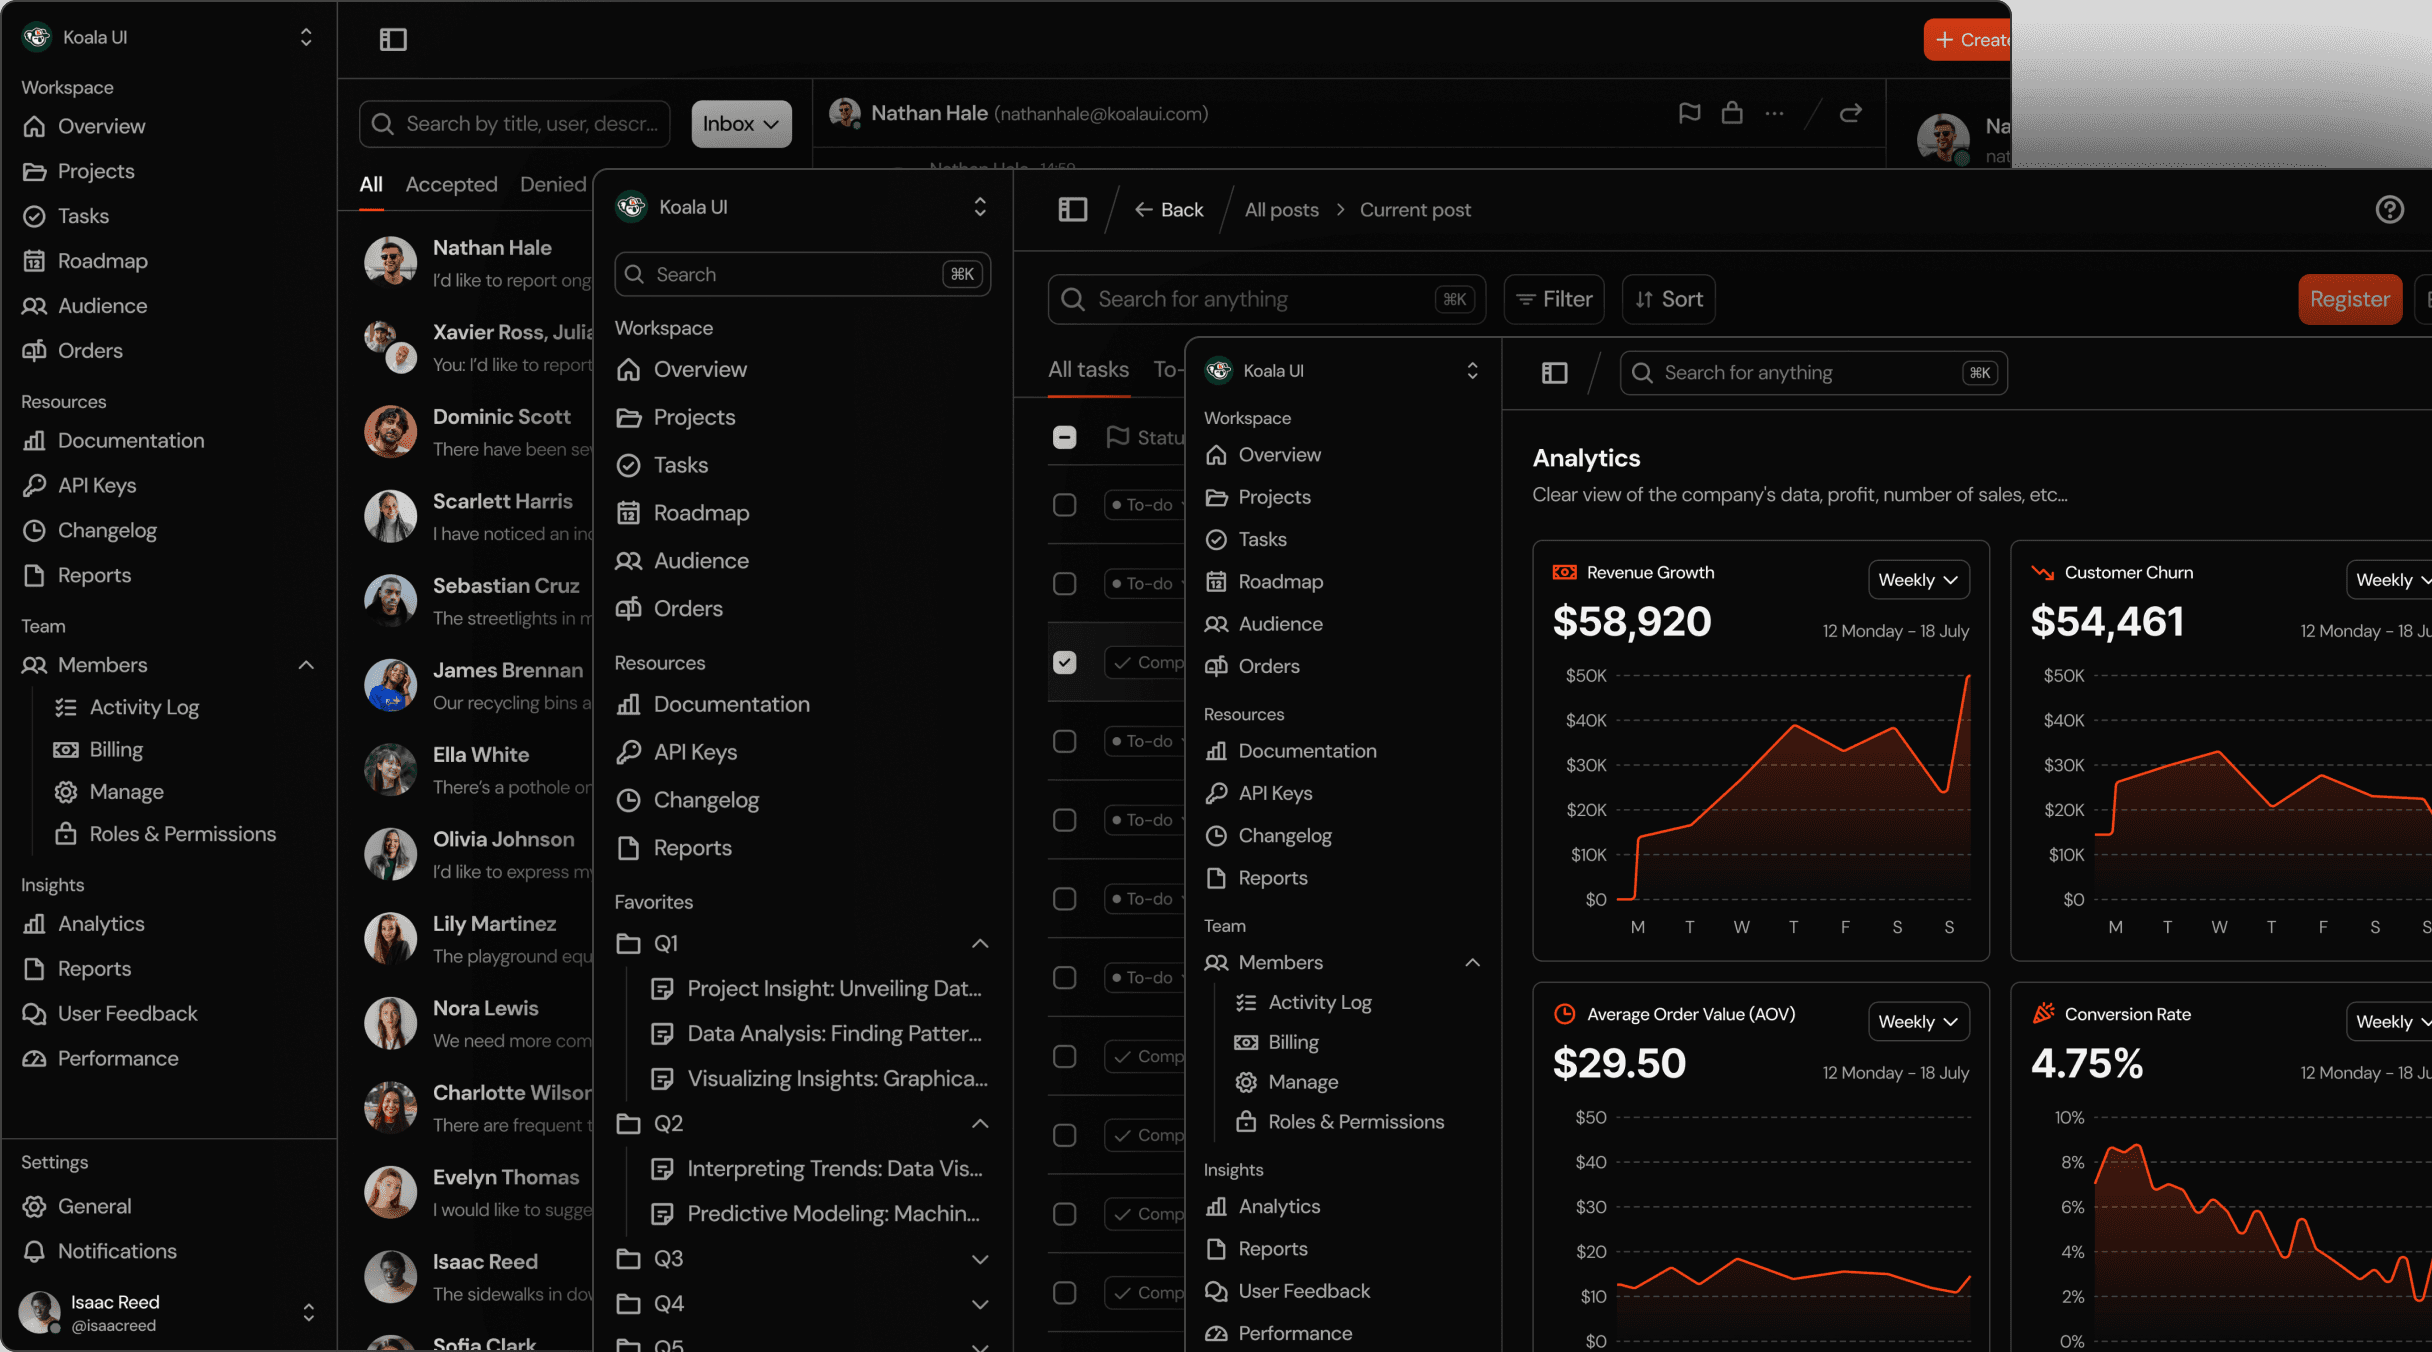Select the All tasks tab
Viewport: 2432px width, 1352px height.
[x=1088, y=370]
